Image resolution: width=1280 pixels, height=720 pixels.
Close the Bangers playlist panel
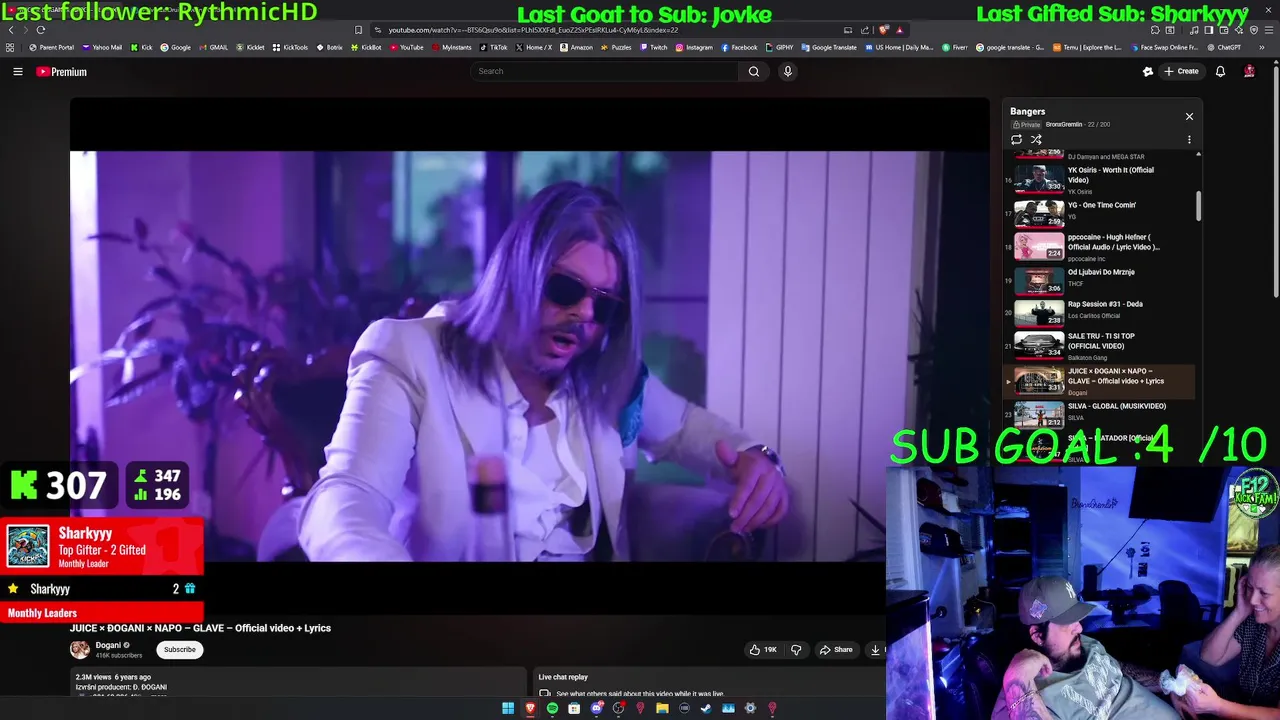1189,116
